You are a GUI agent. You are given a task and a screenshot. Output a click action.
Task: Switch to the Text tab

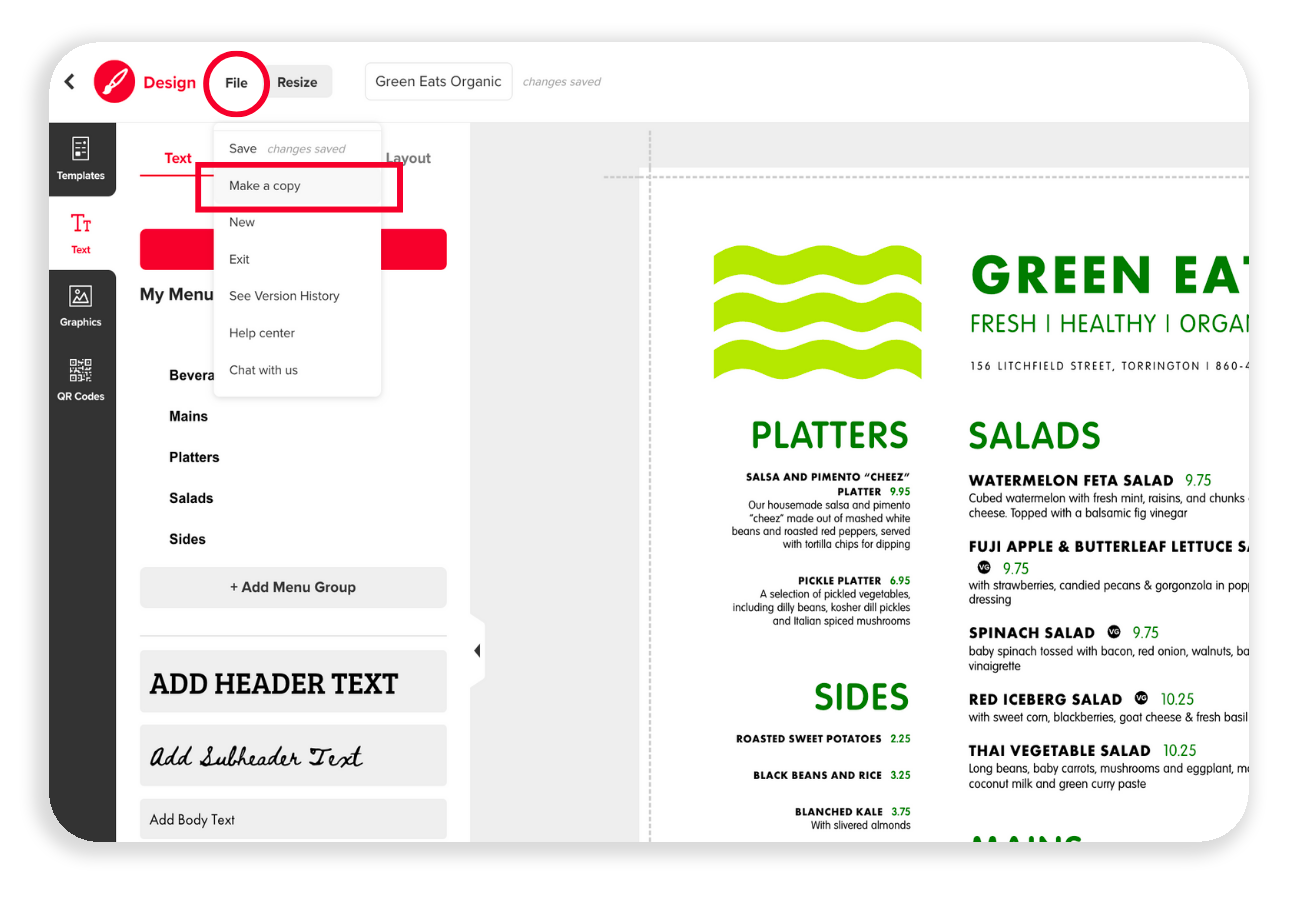click(178, 158)
